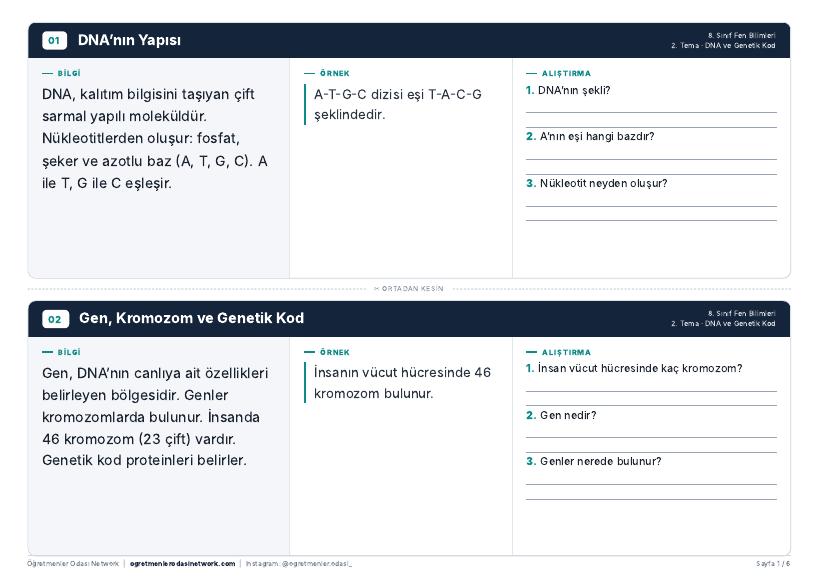This screenshot has height=579, width=819.
Task: Click the scissors icon beside ORTADAN KESİN
Action: 377,288
